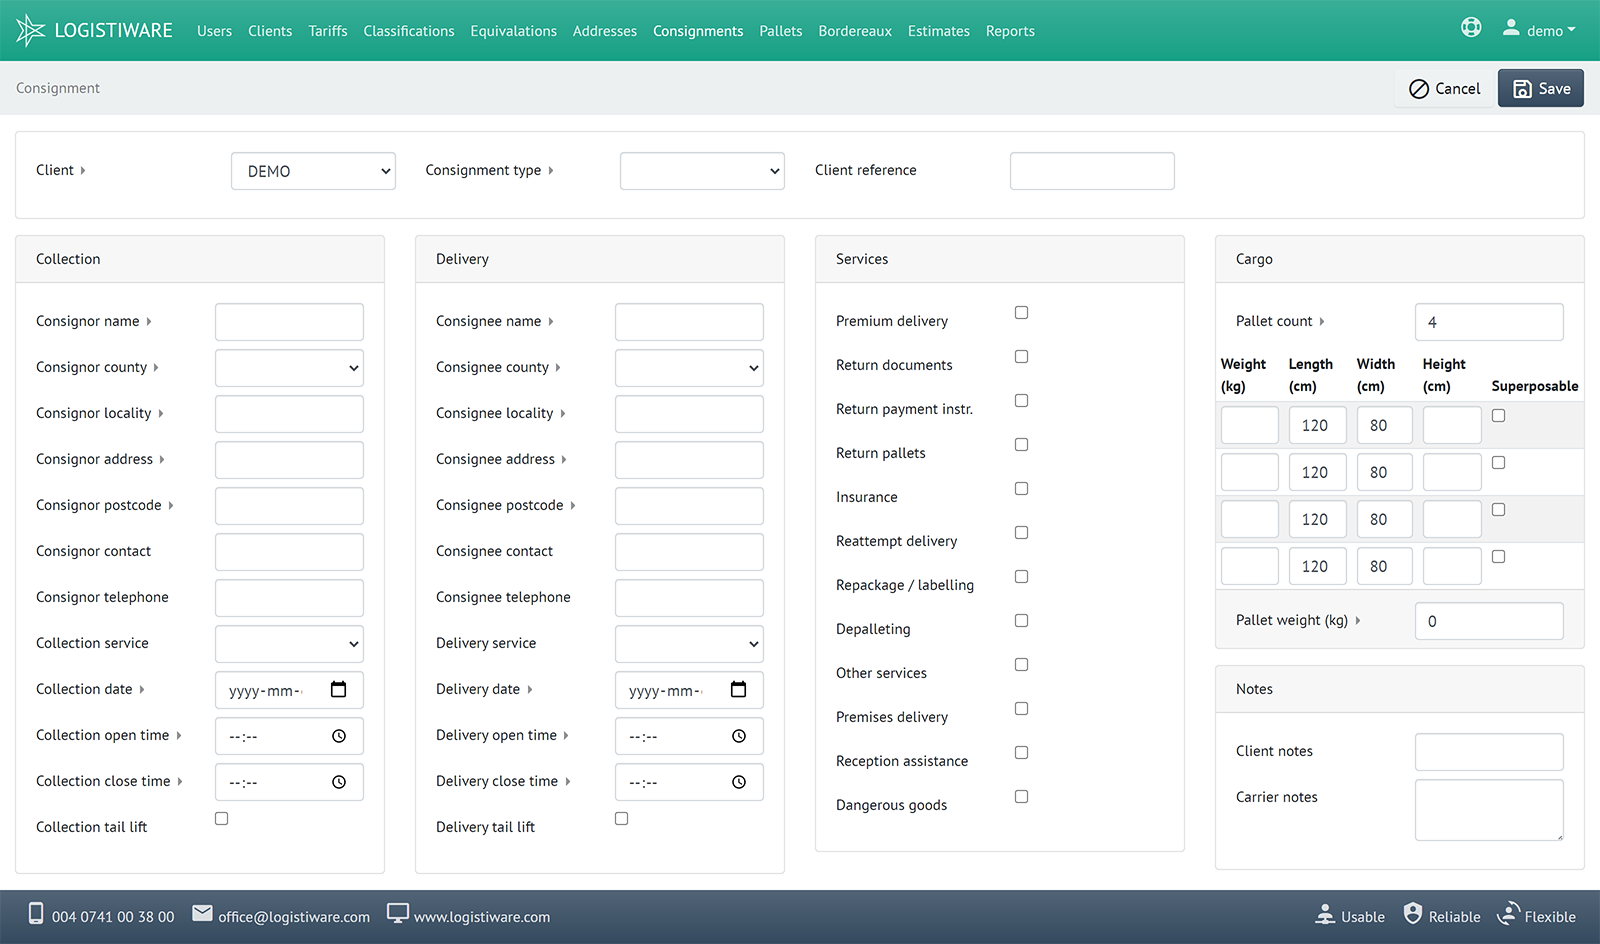The image size is (1600, 944).
Task: Click the Cancel button
Action: pyautogui.click(x=1444, y=89)
